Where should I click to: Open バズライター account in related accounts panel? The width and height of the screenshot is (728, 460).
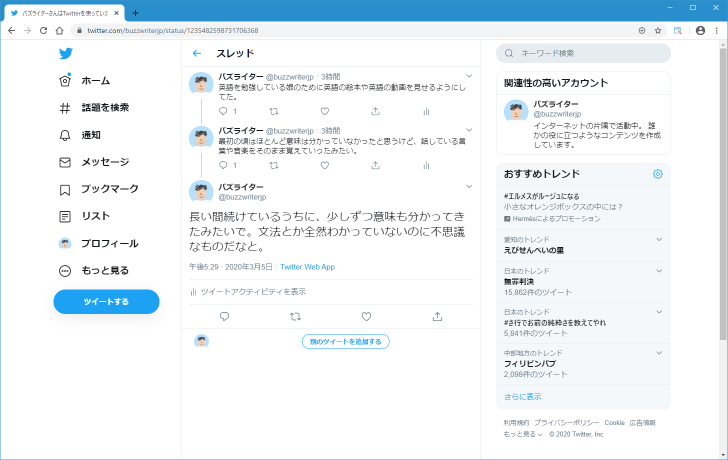coord(583,124)
